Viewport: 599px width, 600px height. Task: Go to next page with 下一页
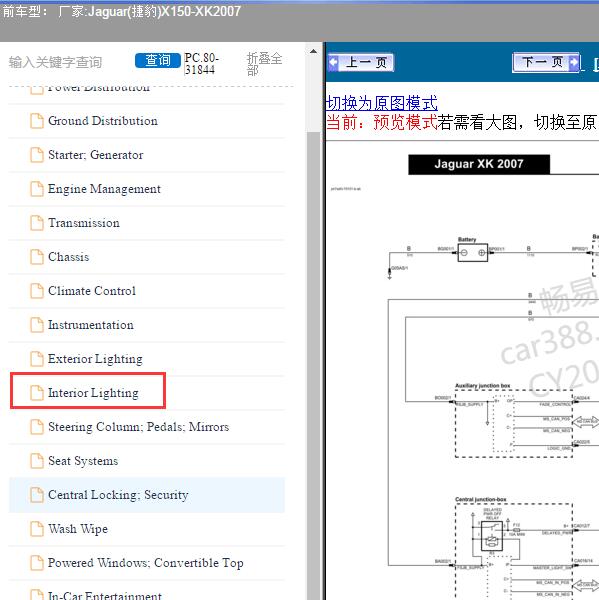(x=546, y=62)
